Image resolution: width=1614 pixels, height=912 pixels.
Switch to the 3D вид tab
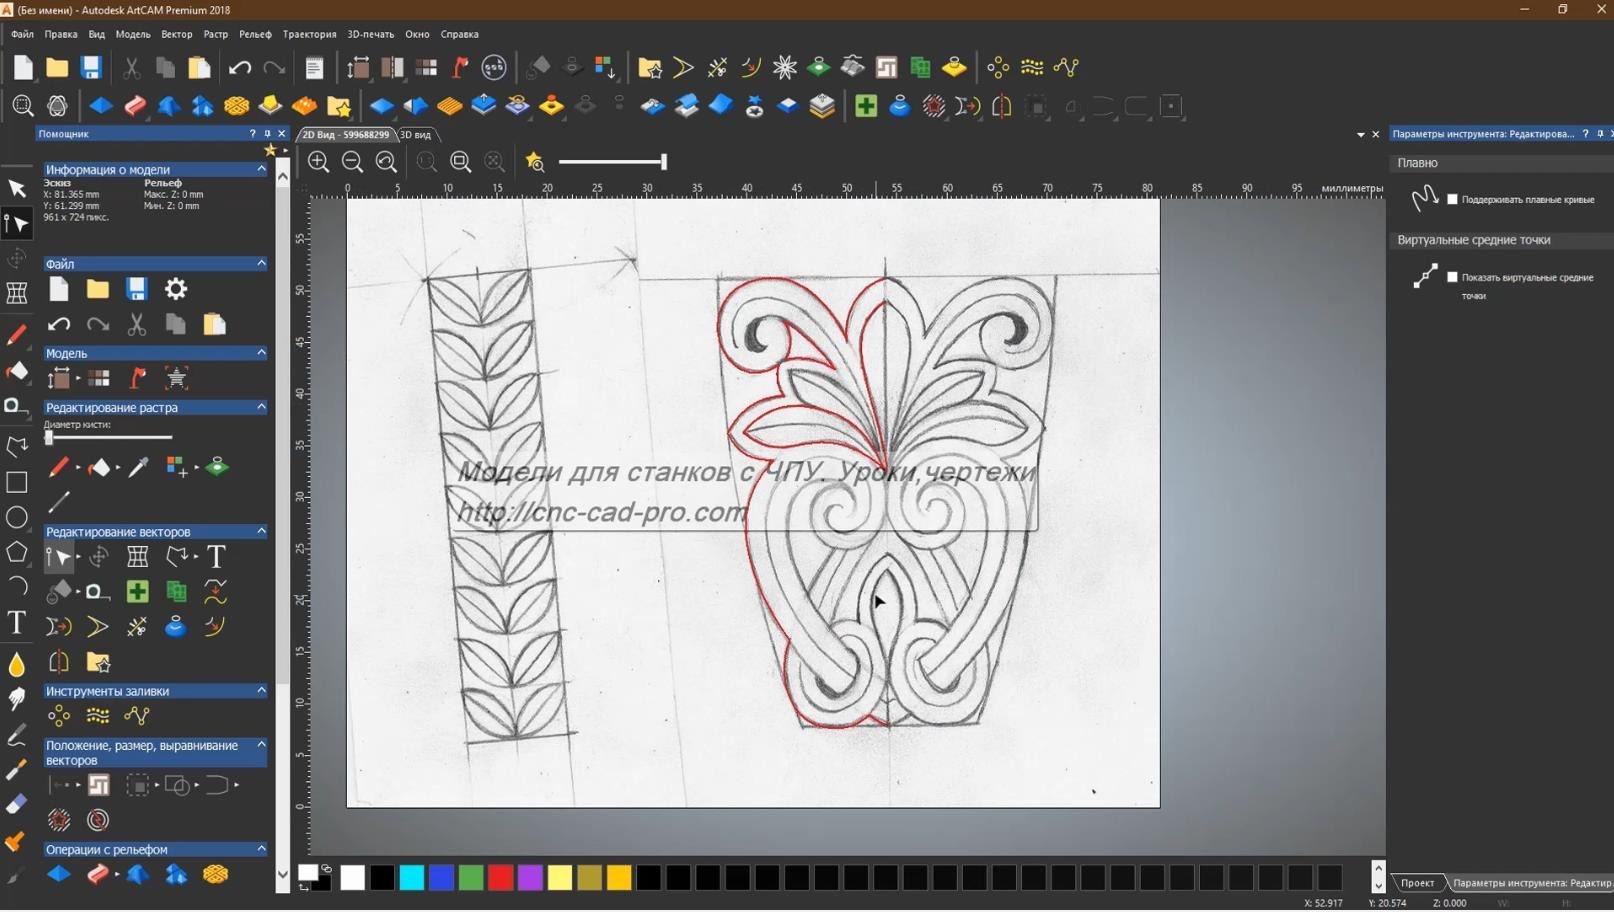[416, 135]
